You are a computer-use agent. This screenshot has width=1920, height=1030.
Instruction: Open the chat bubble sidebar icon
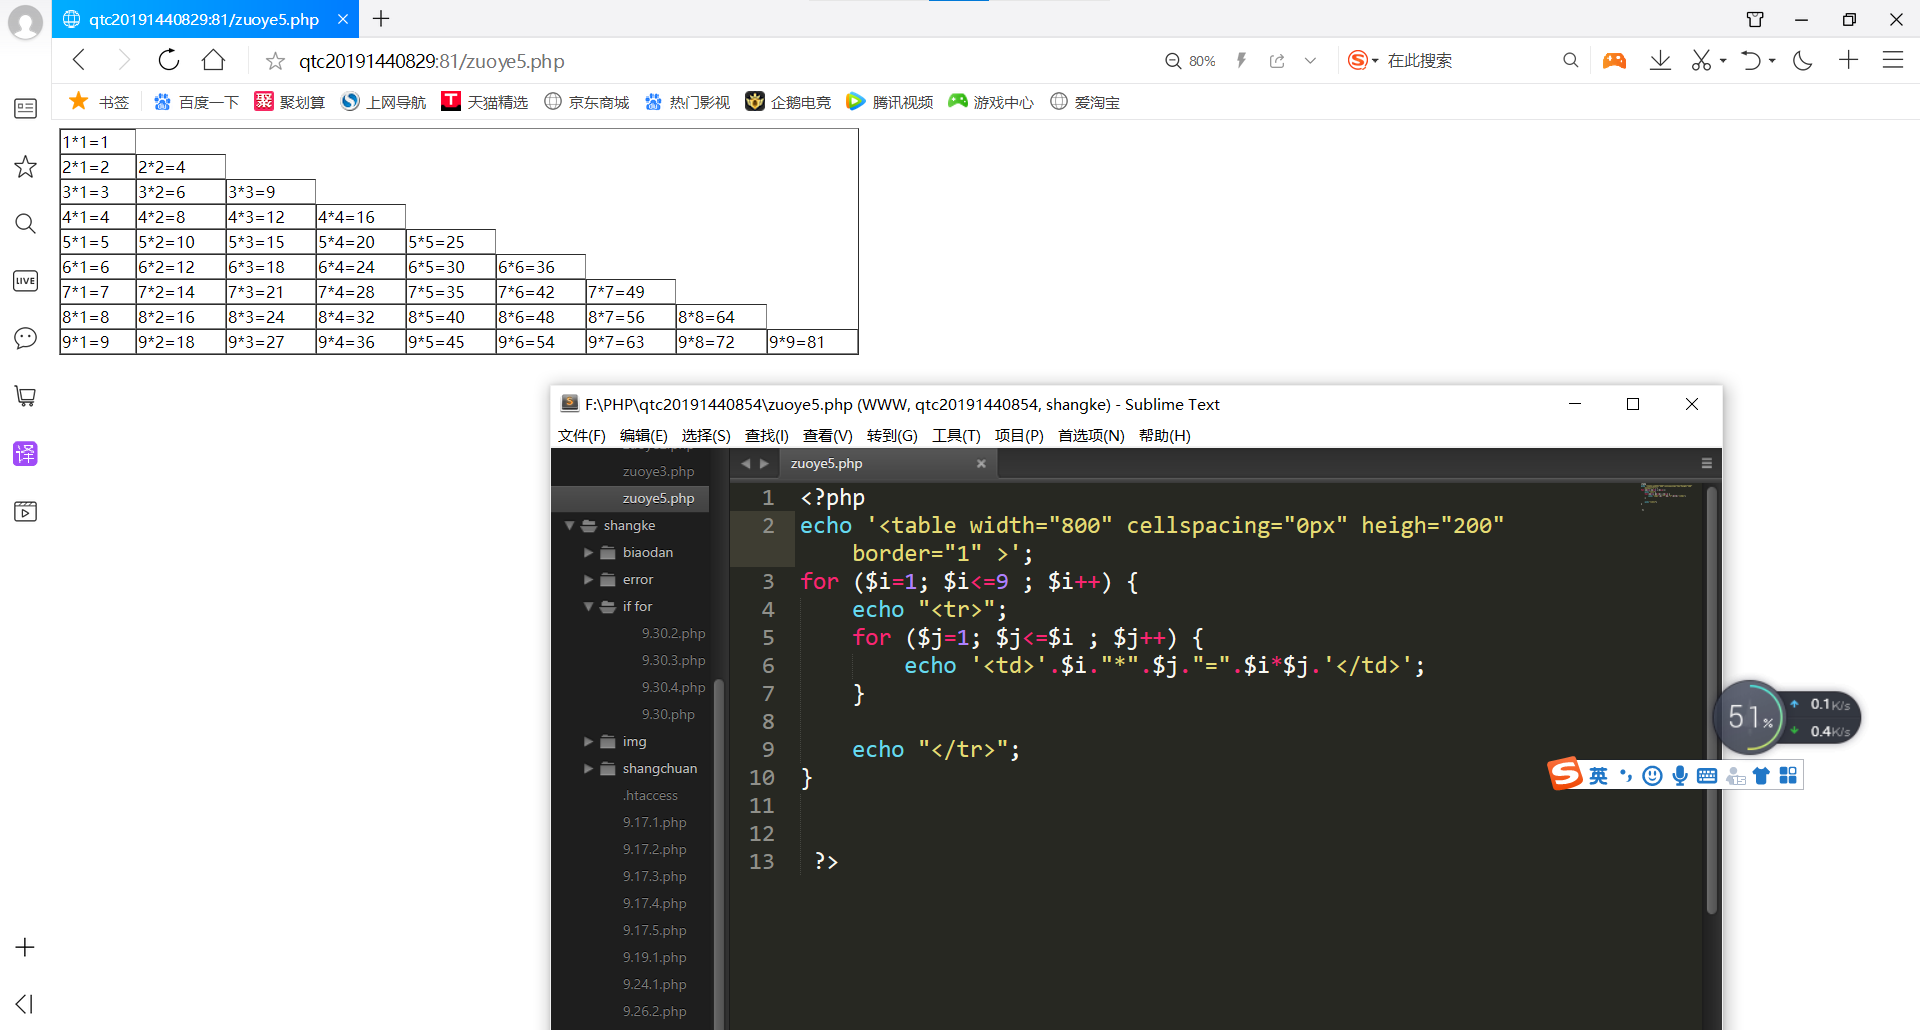(x=25, y=338)
